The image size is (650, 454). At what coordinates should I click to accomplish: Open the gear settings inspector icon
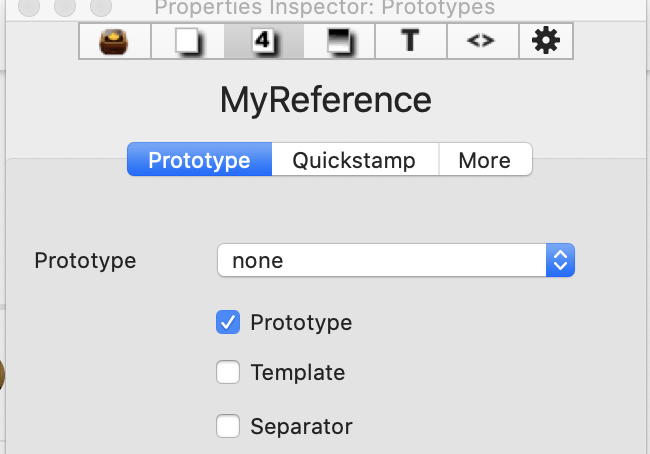pyautogui.click(x=546, y=41)
